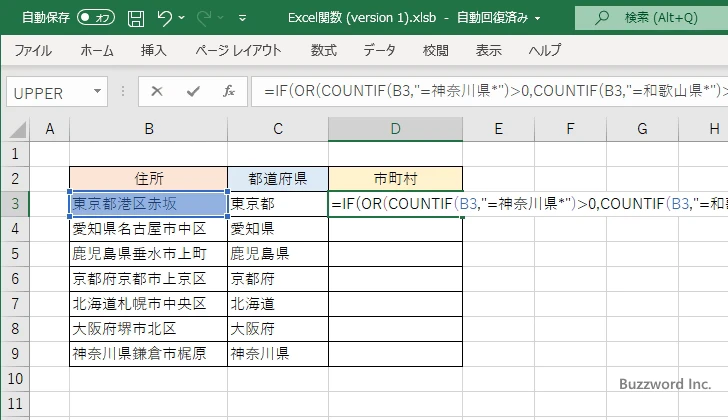Open the 数式 ribbon tab
The image size is (728, 420).
[x=324, y=50]
